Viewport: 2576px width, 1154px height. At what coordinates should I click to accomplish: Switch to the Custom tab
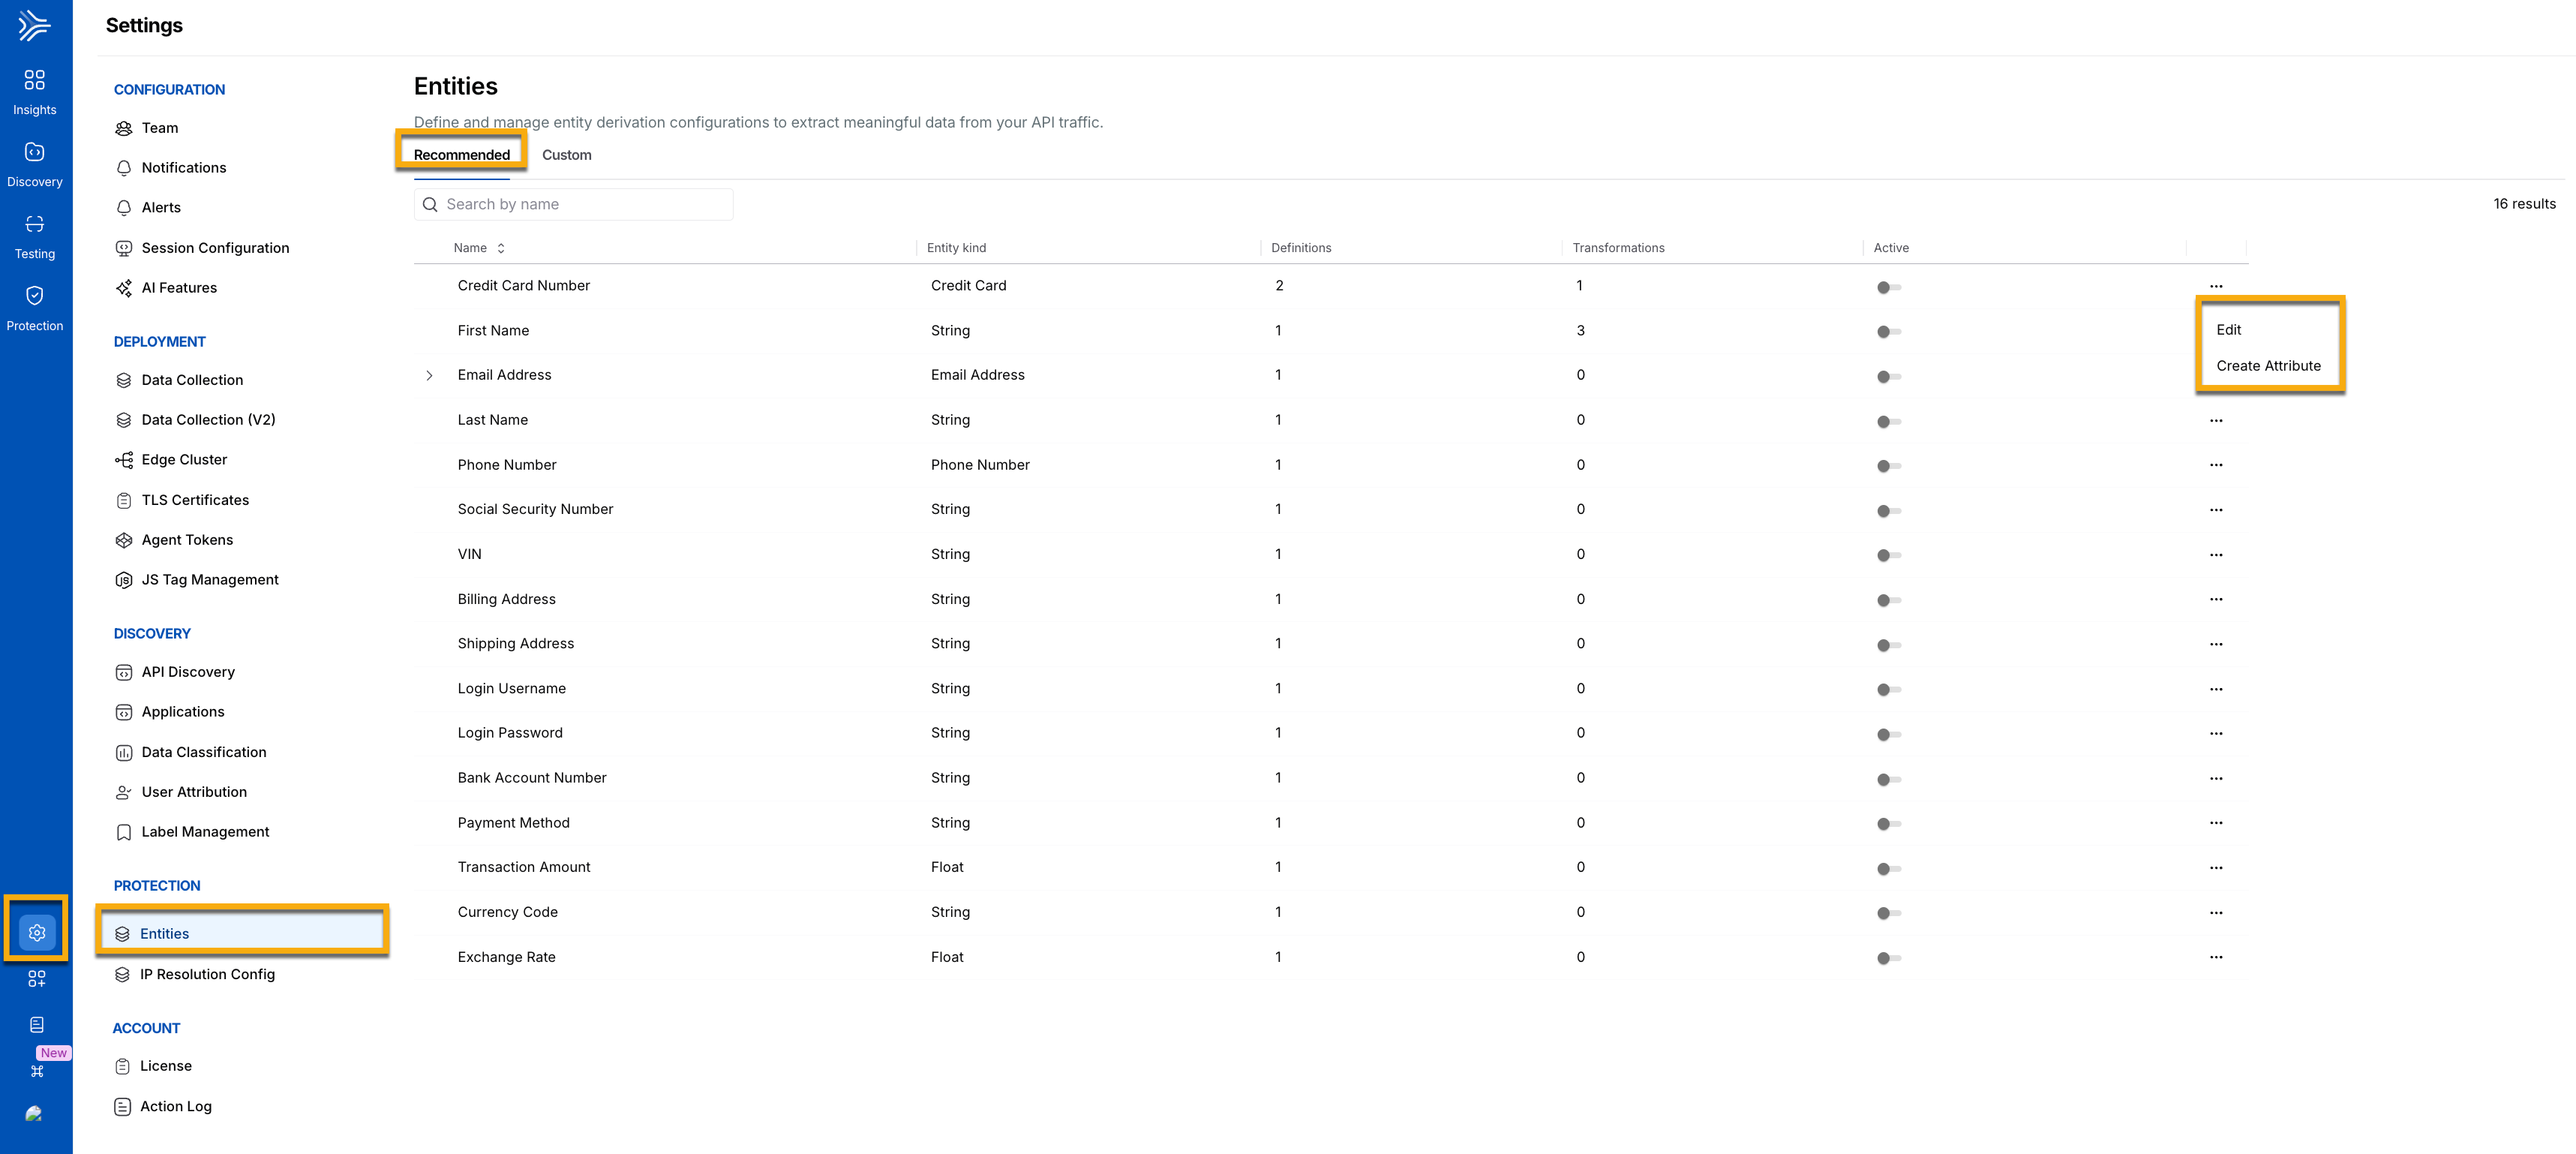click(567, 155)
